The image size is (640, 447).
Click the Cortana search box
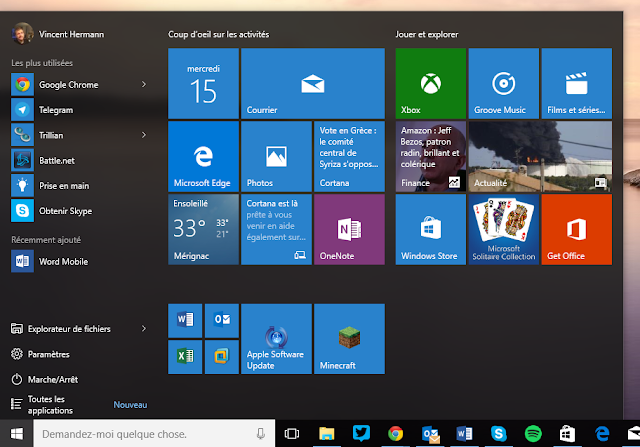pyautogui.click(x=154, y=434)
